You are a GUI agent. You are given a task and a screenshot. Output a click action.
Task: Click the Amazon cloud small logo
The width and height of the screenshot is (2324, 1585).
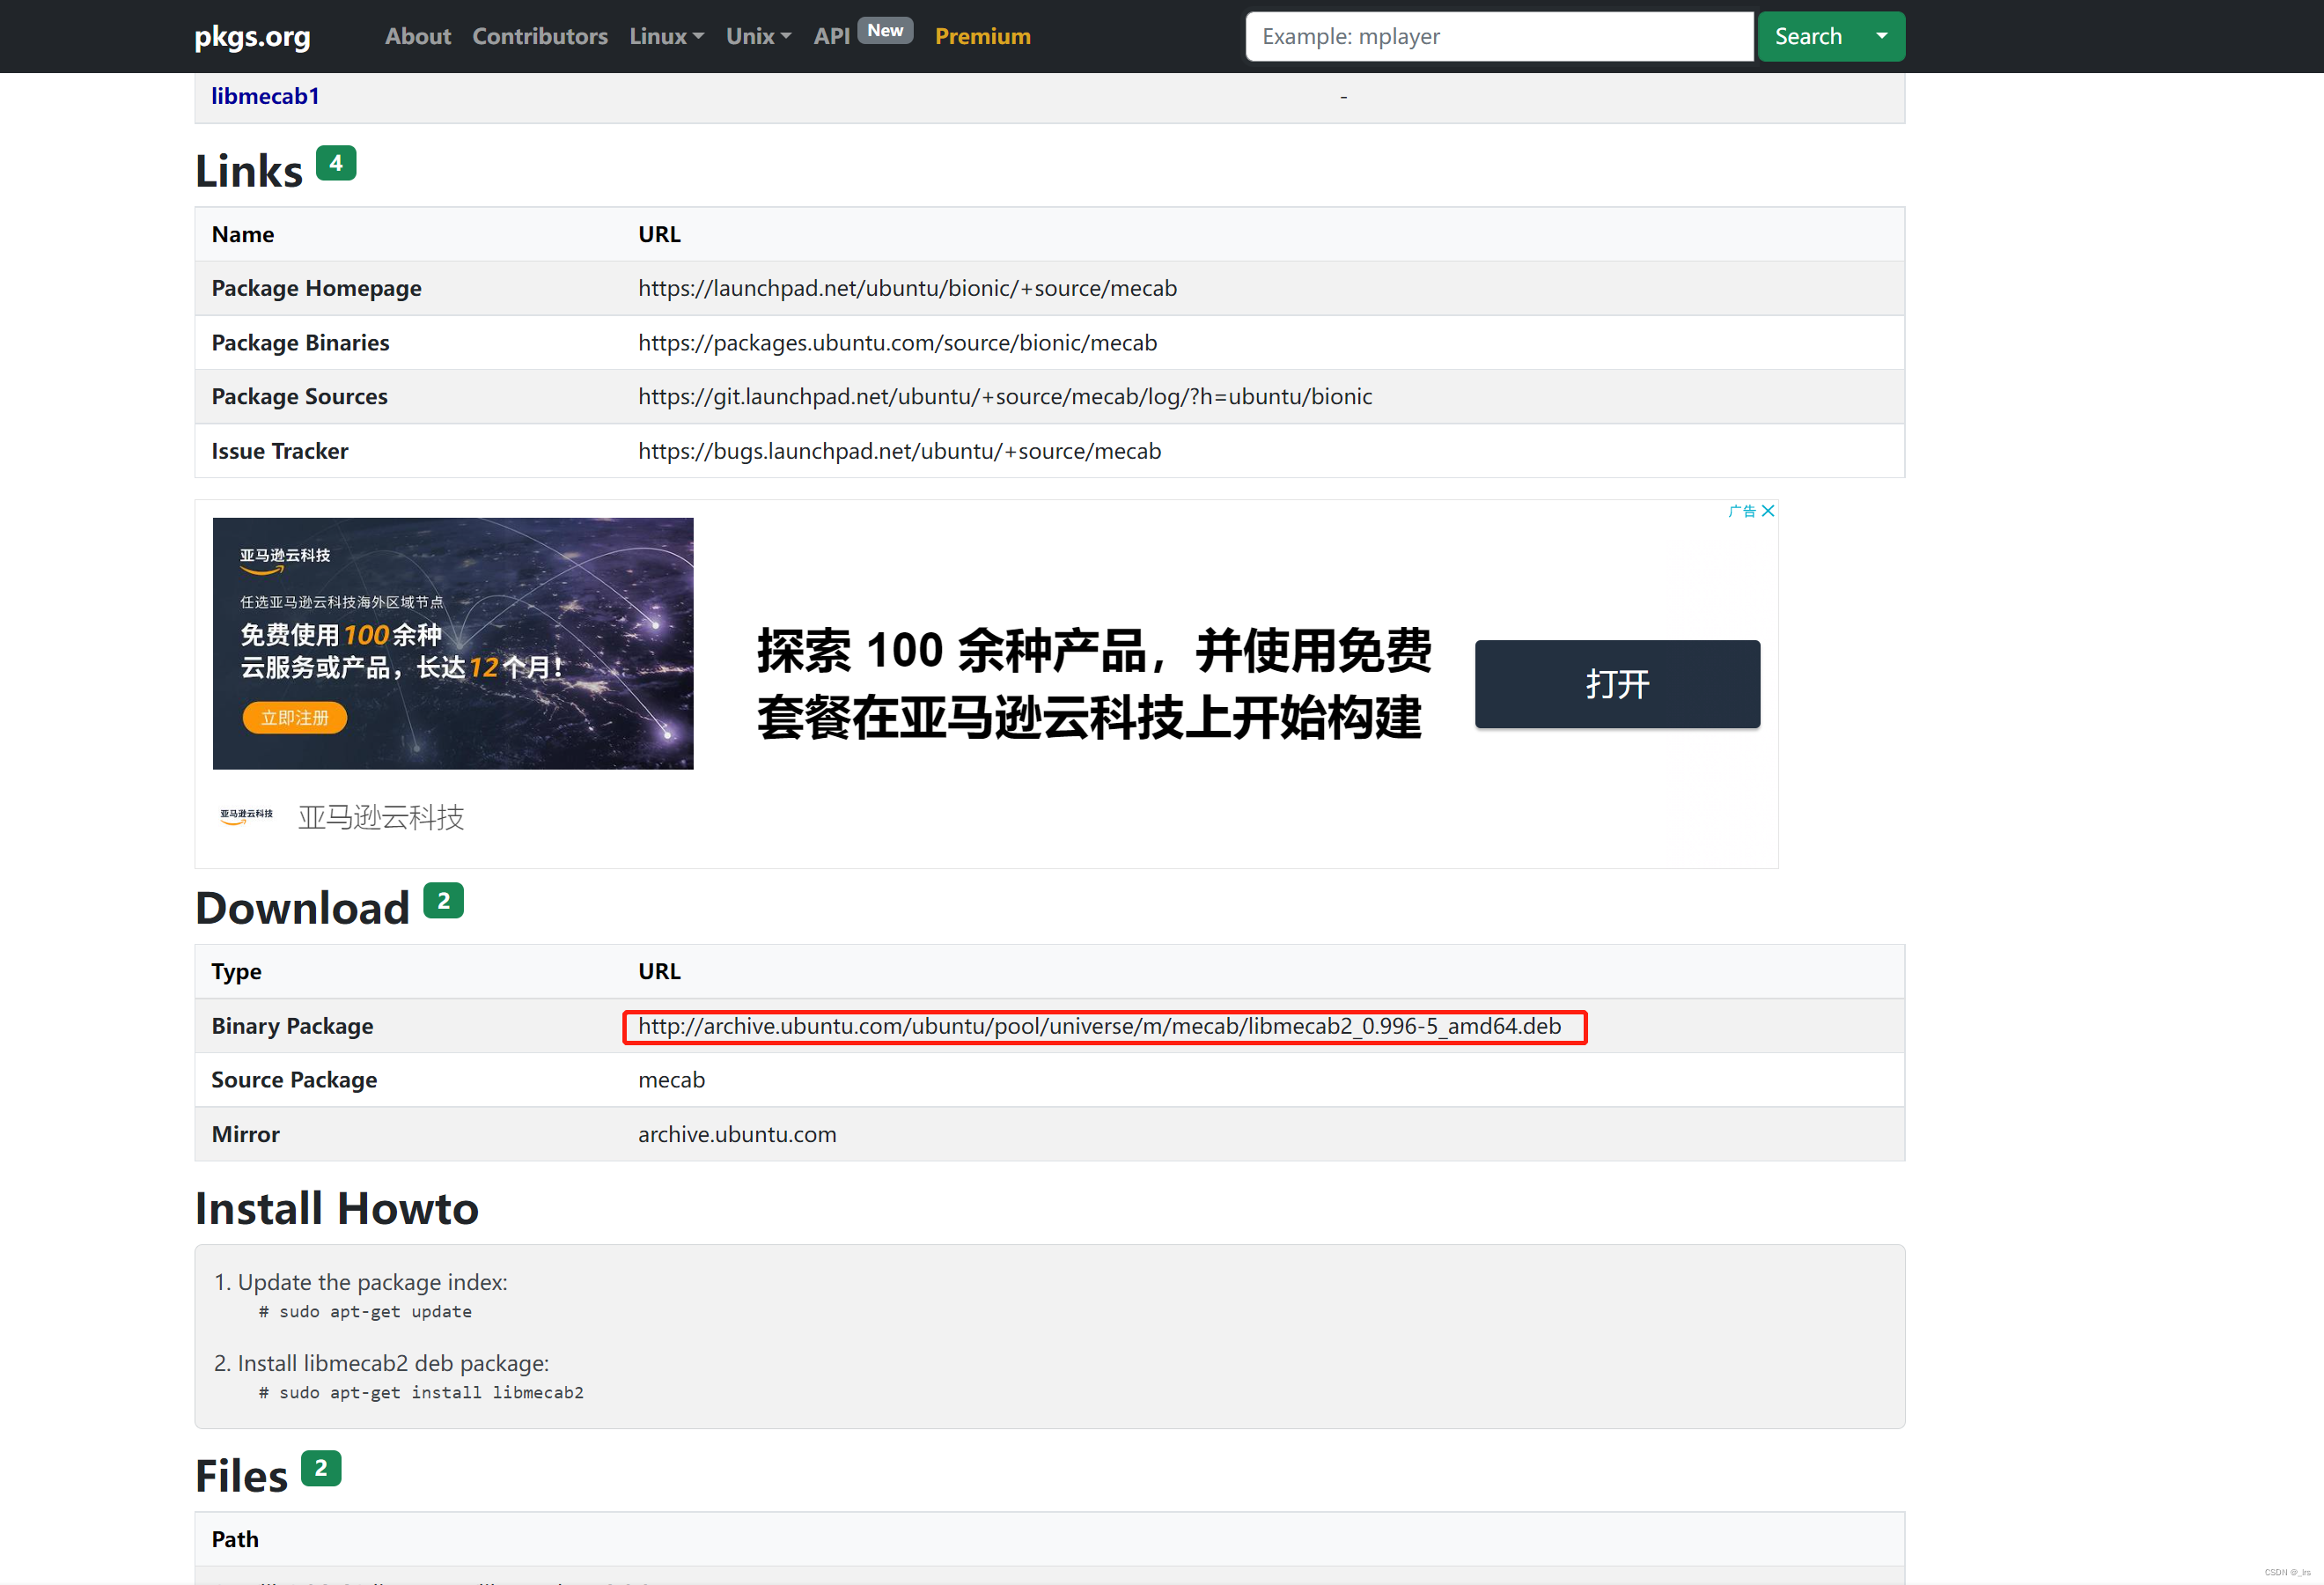246,816
